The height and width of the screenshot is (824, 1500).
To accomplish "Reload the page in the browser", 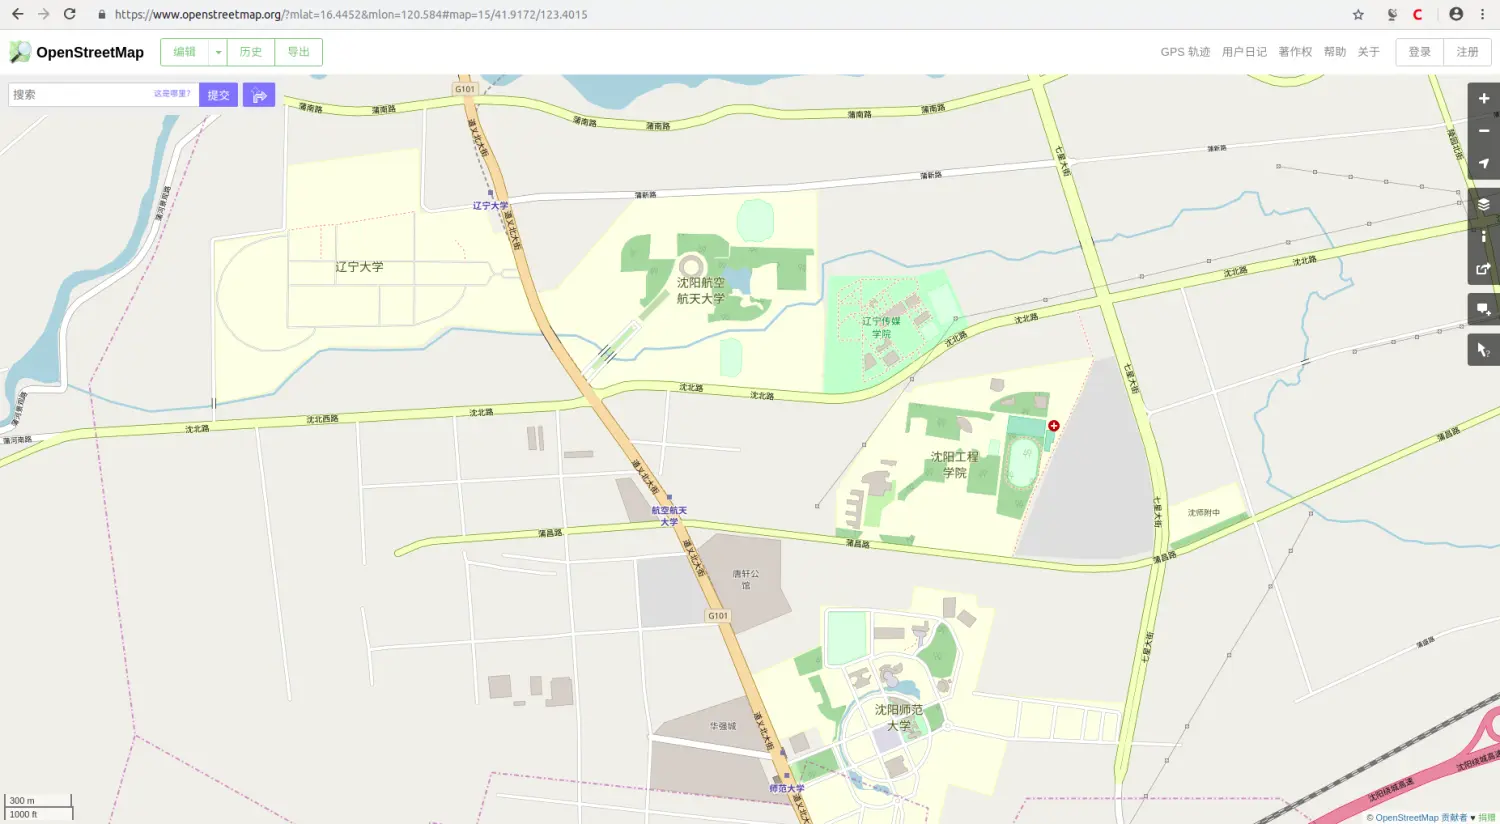I will click(69, 14).
